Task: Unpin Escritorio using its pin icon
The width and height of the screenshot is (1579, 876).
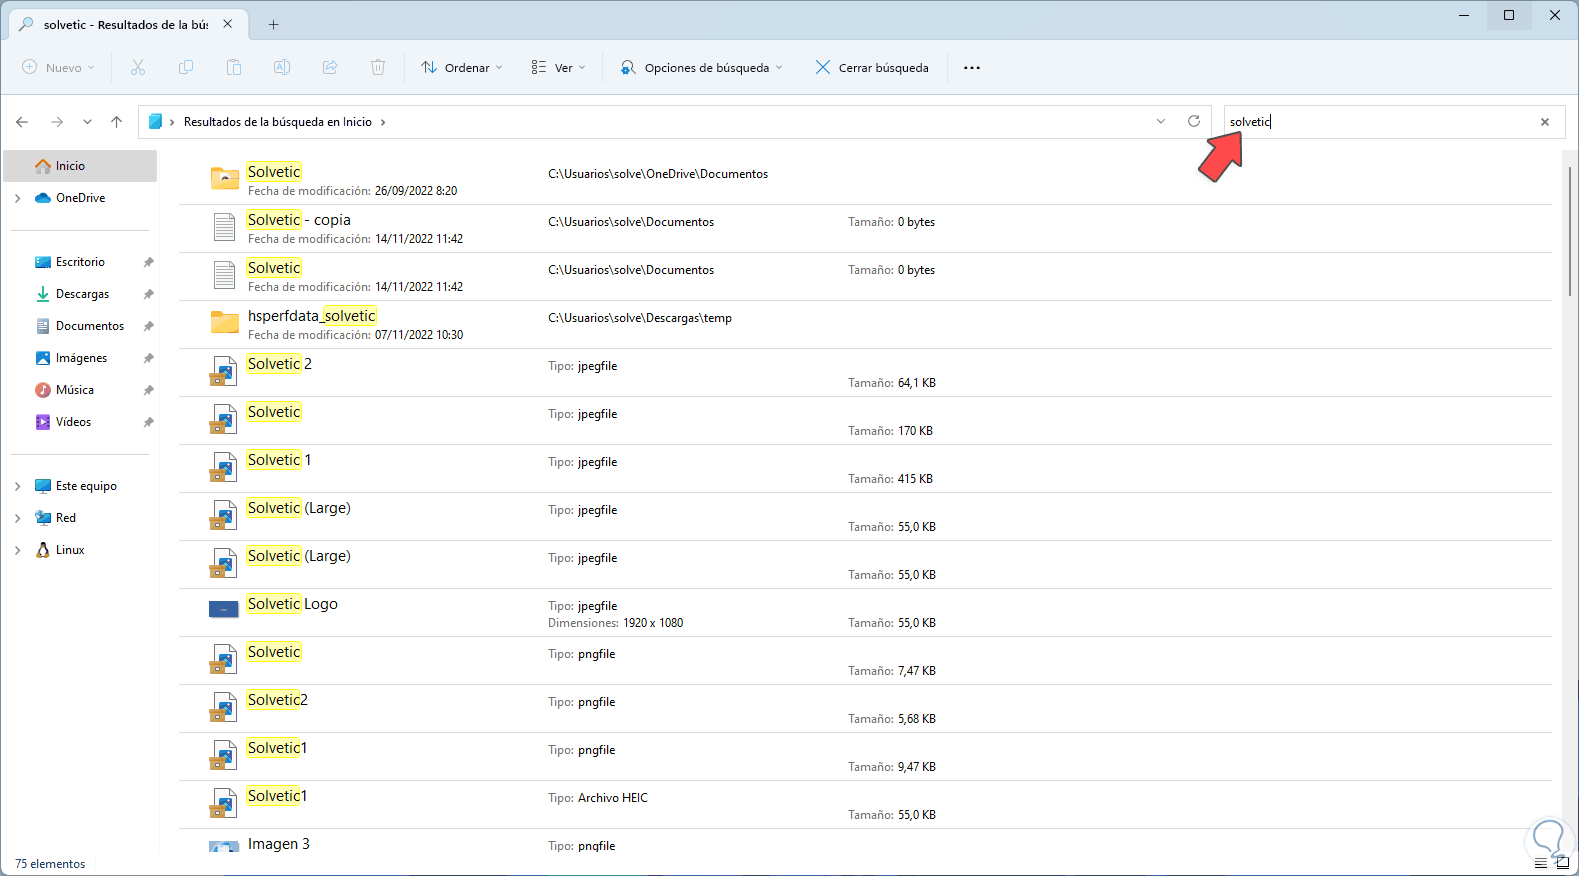Action: 148,262
